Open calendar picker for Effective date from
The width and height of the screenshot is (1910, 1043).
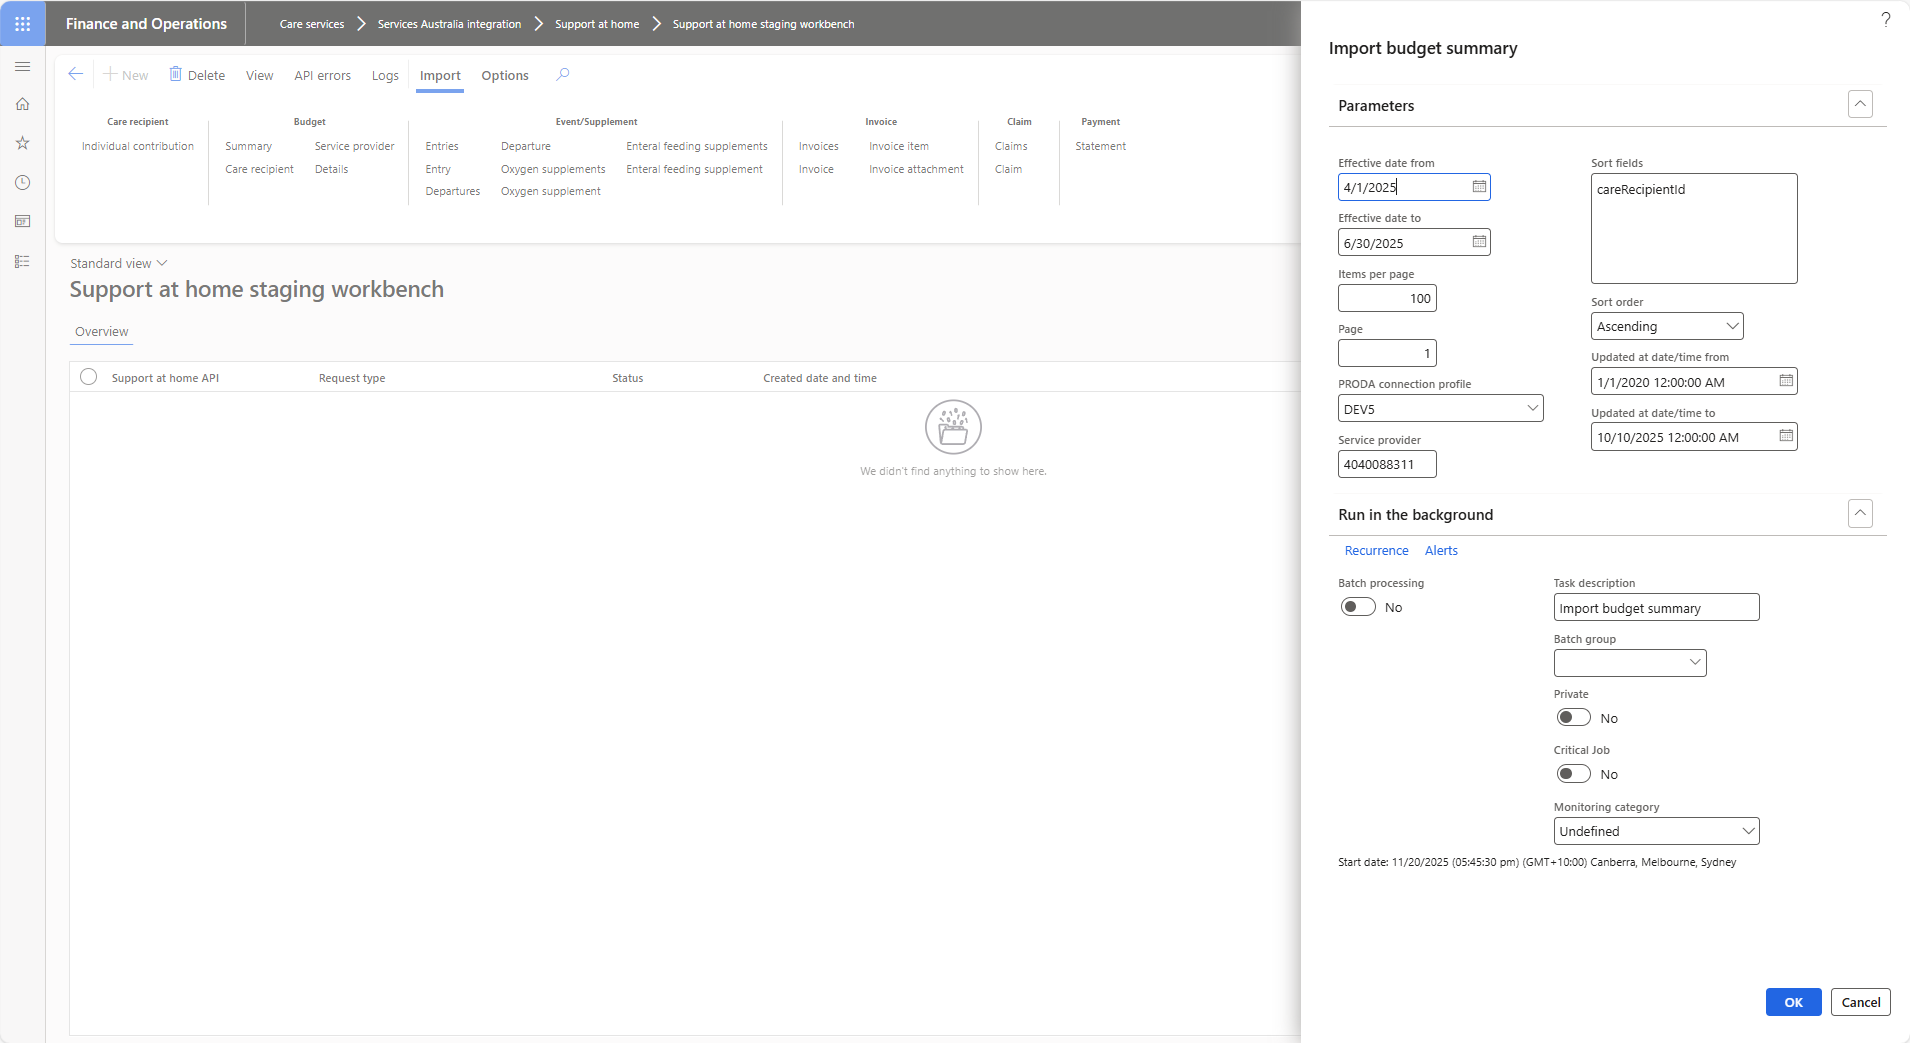pos(1479,187)
